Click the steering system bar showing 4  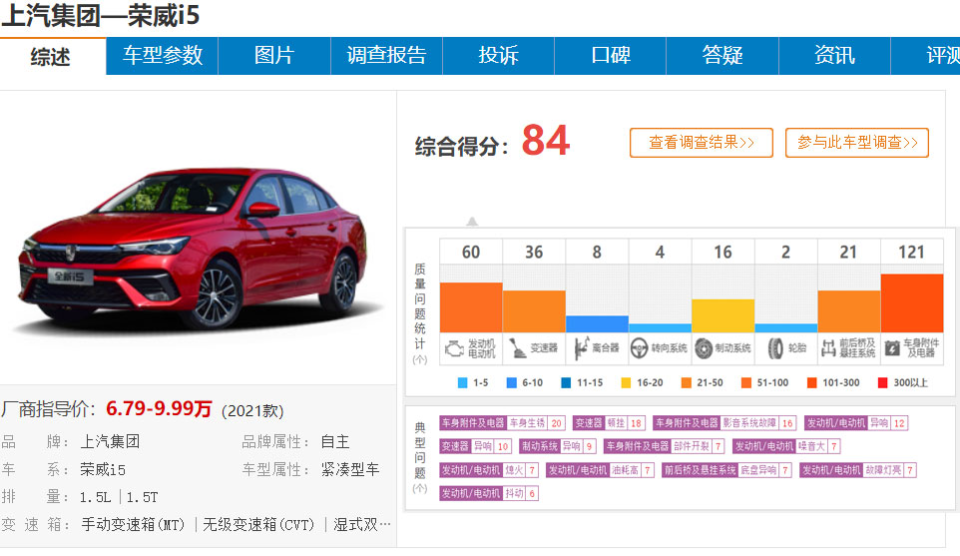click(660, 328)
